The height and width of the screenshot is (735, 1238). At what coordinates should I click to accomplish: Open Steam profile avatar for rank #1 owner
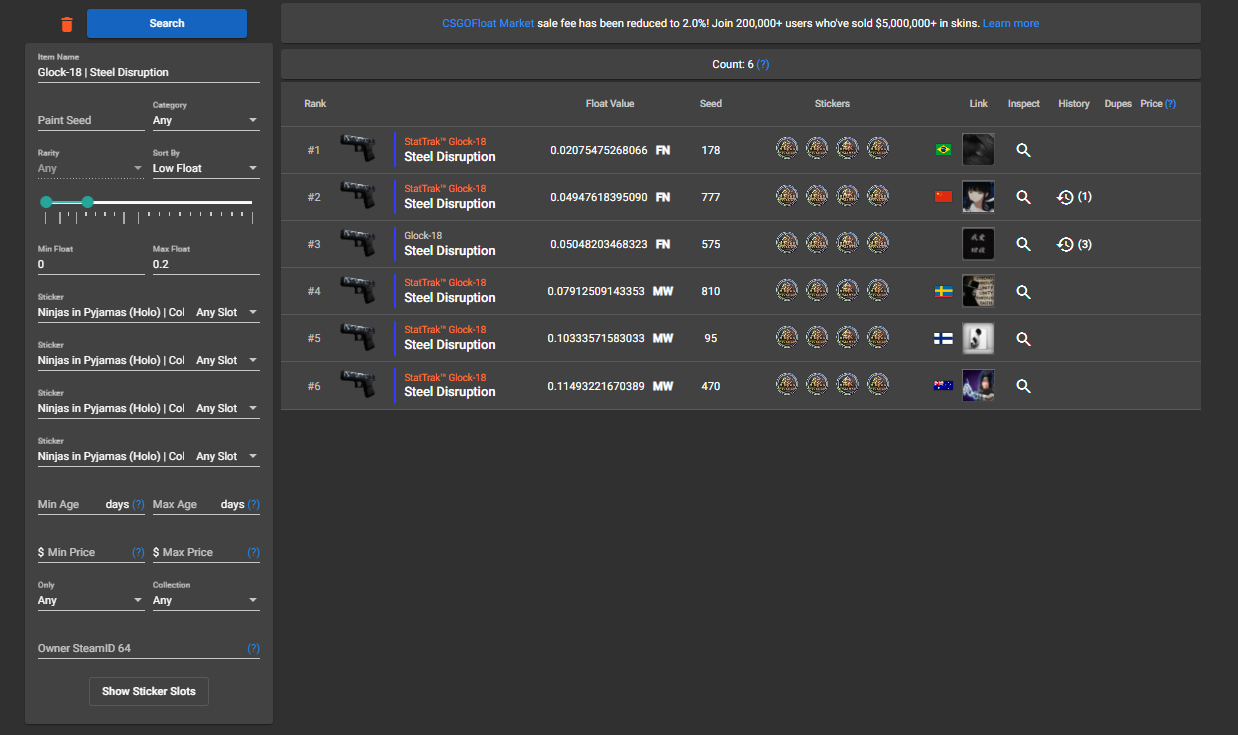[978, 150]
